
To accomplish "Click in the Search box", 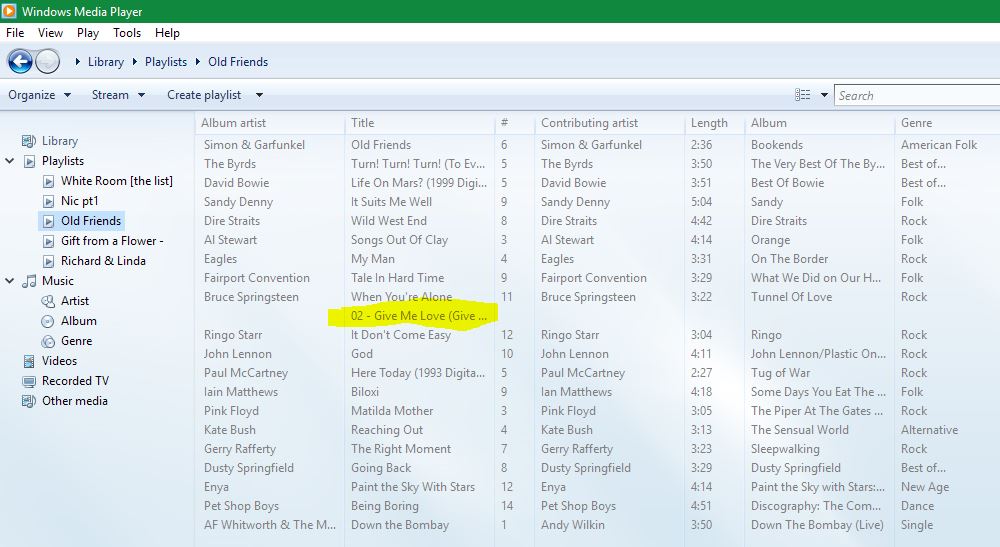I will tap(917, 96).
